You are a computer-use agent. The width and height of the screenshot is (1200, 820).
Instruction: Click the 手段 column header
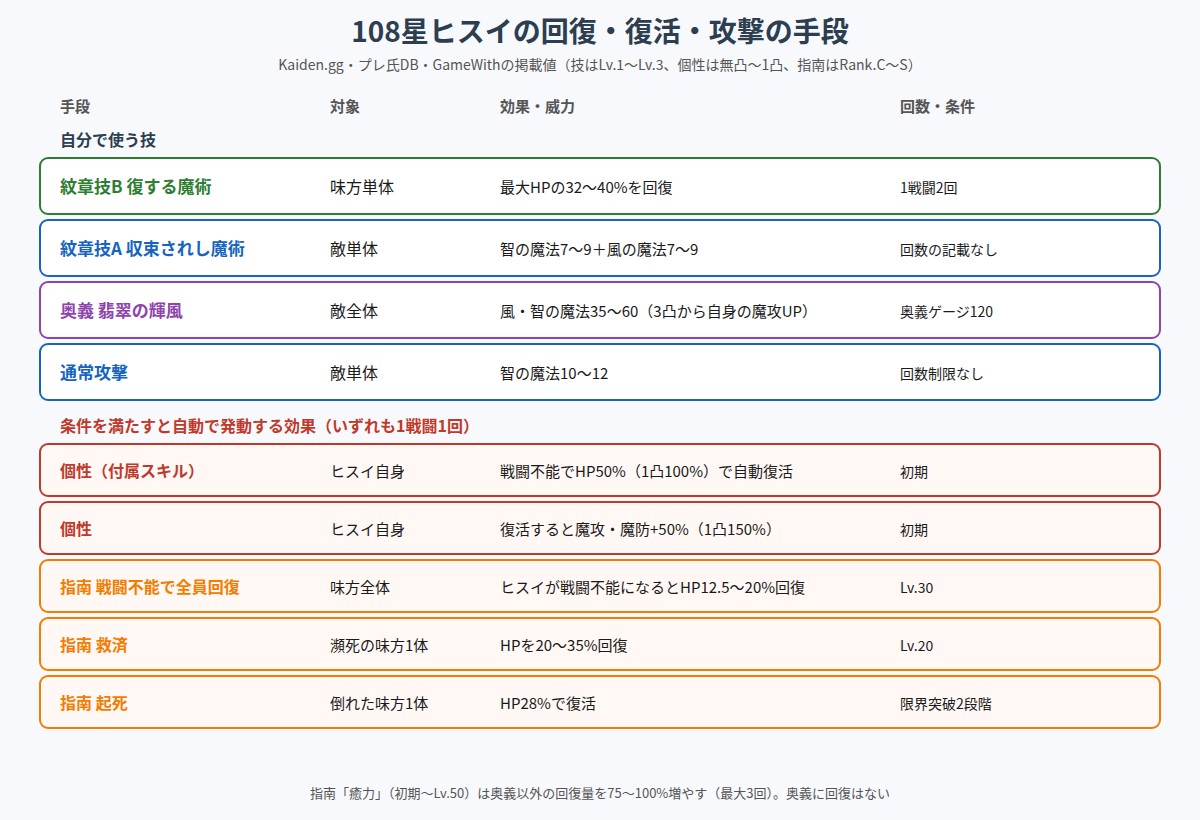tap(75, 107)
